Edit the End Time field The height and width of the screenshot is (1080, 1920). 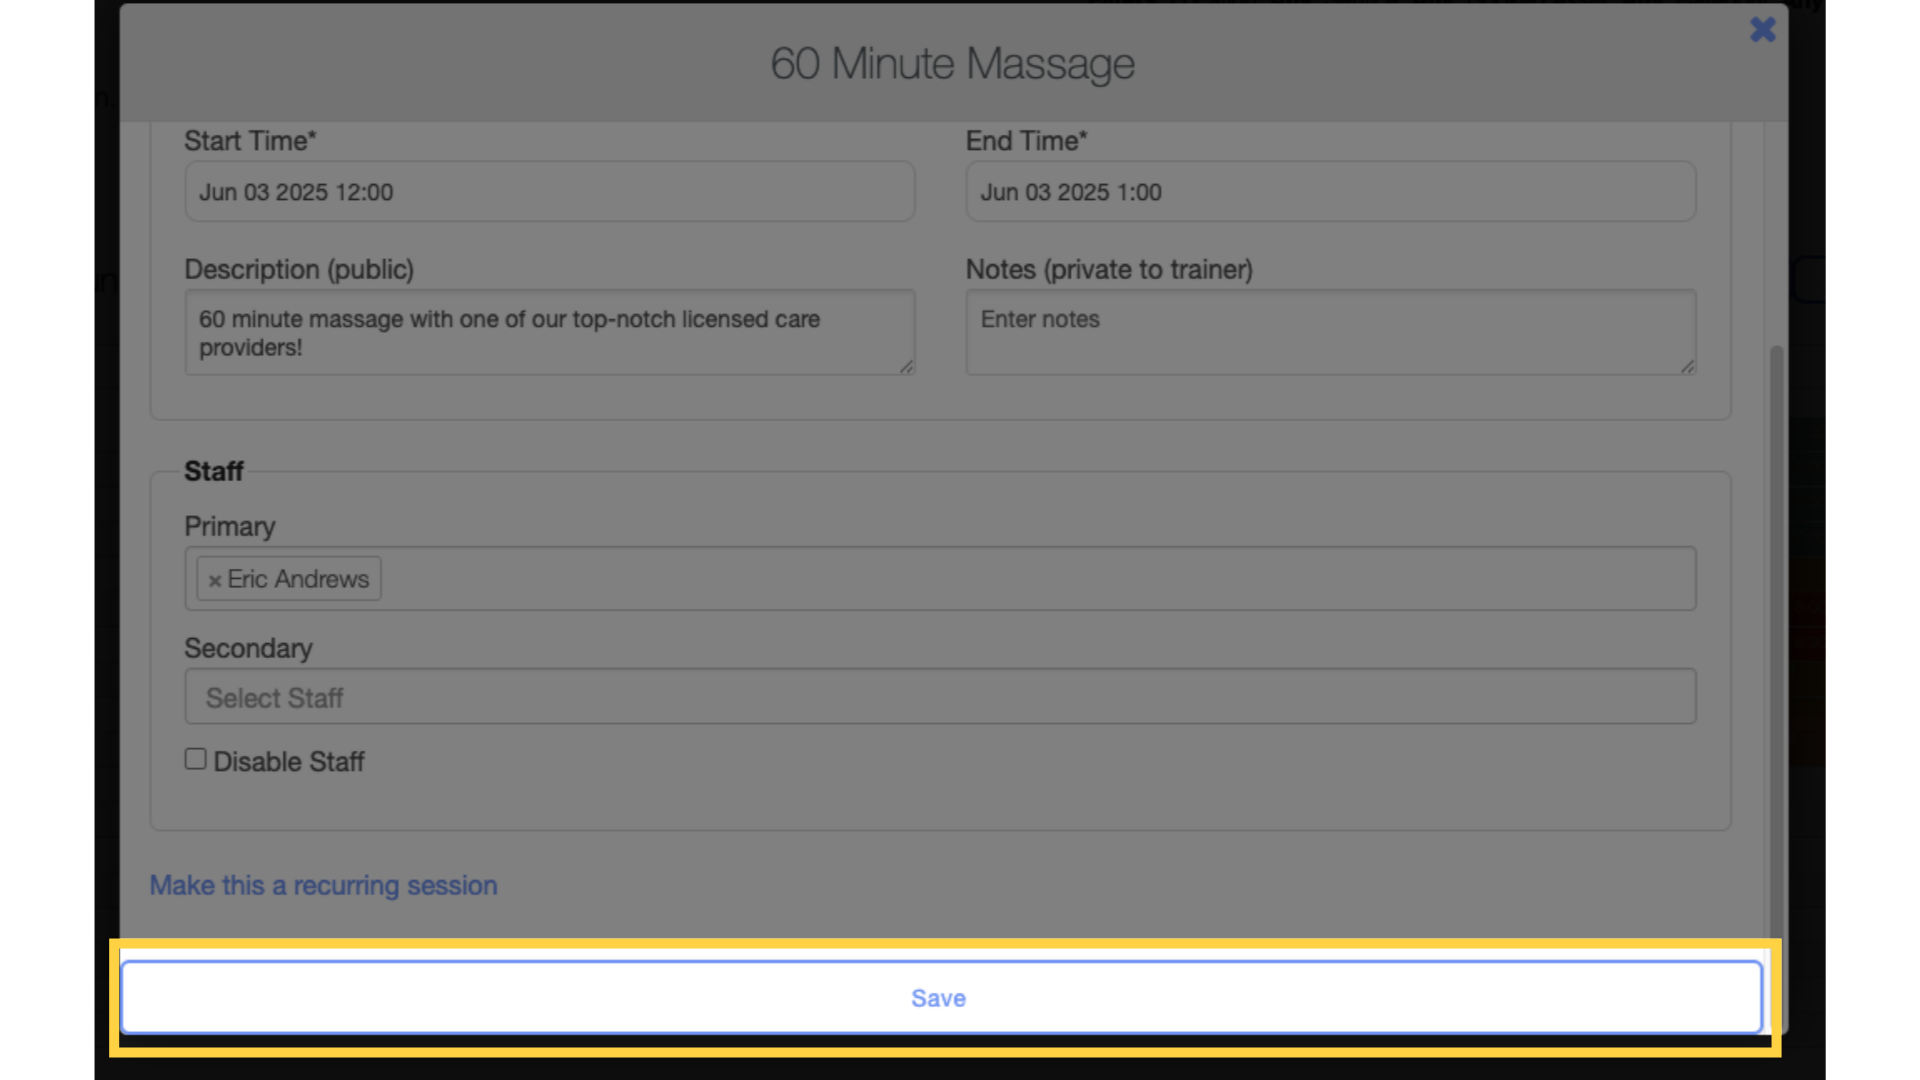[x=1331, y=192]
